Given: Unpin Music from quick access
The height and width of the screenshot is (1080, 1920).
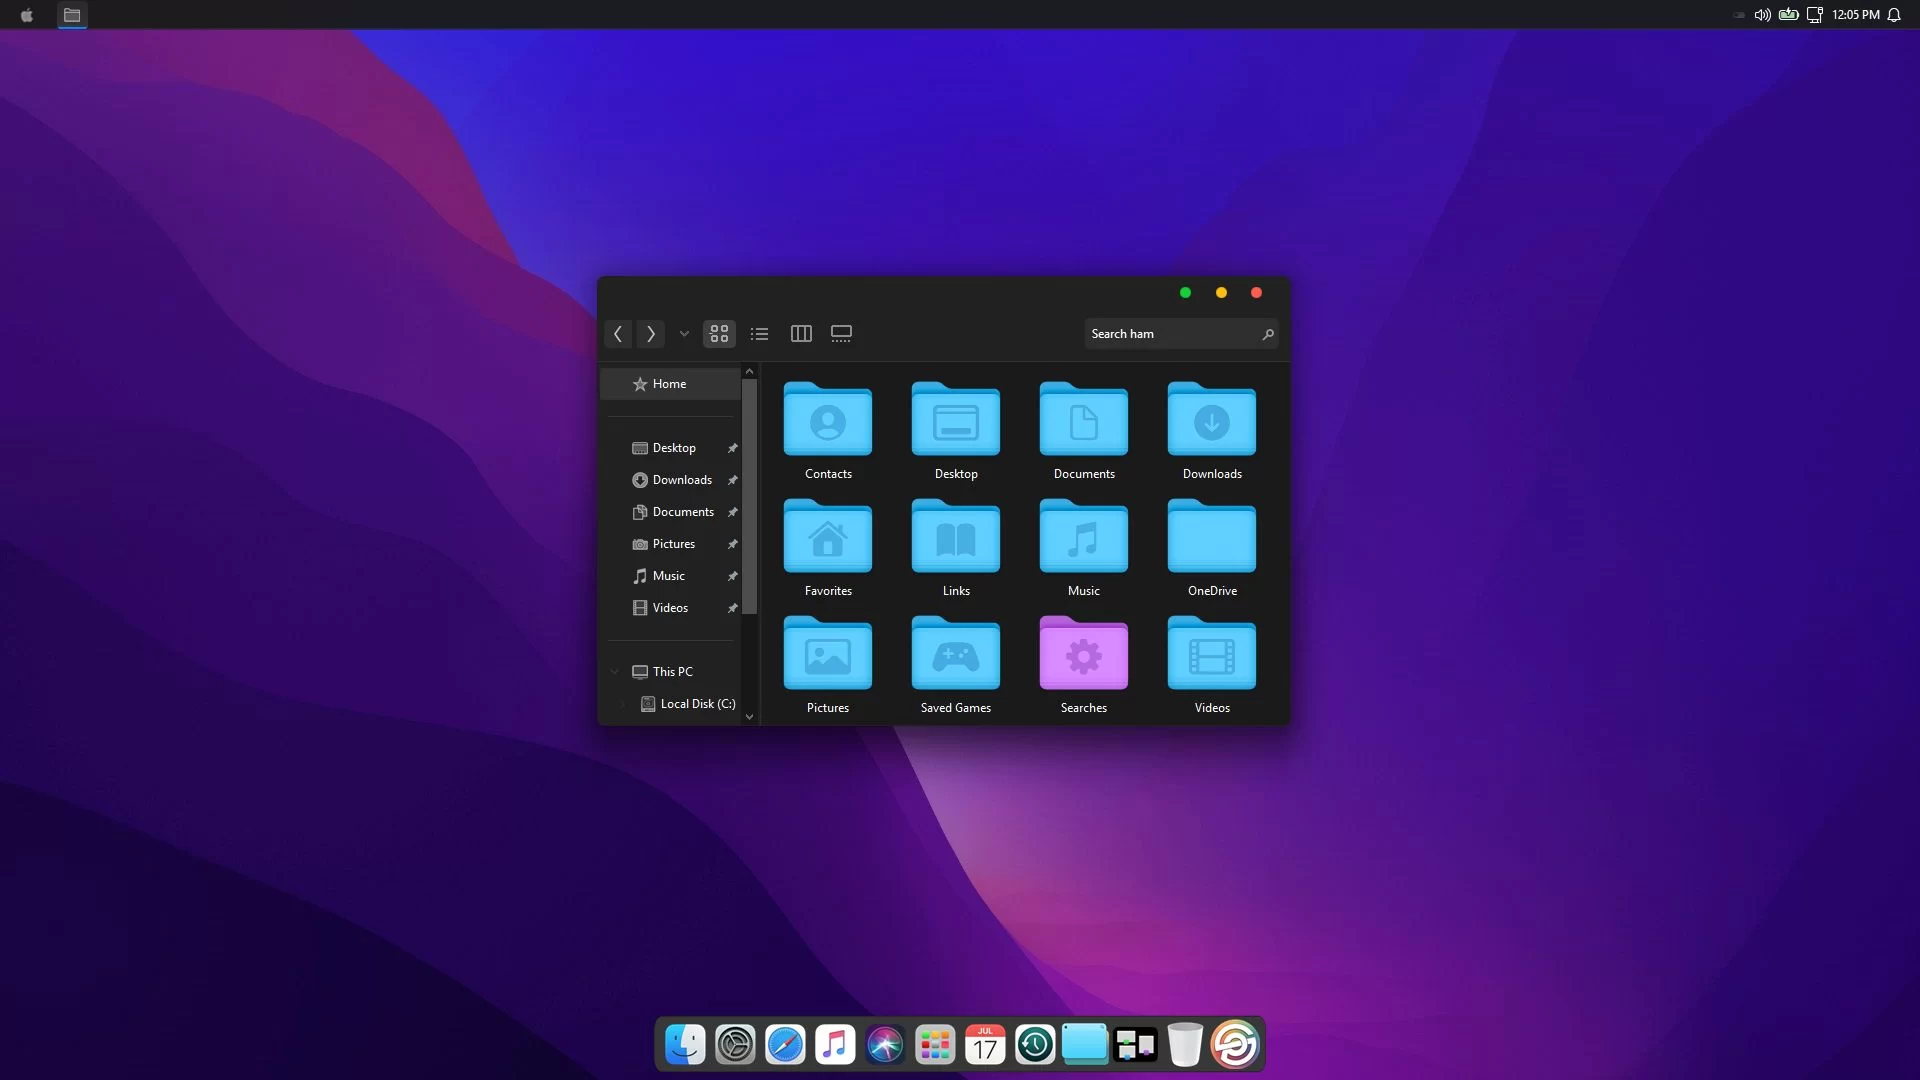Looking at the screenshot, I should tap(732, 577).
